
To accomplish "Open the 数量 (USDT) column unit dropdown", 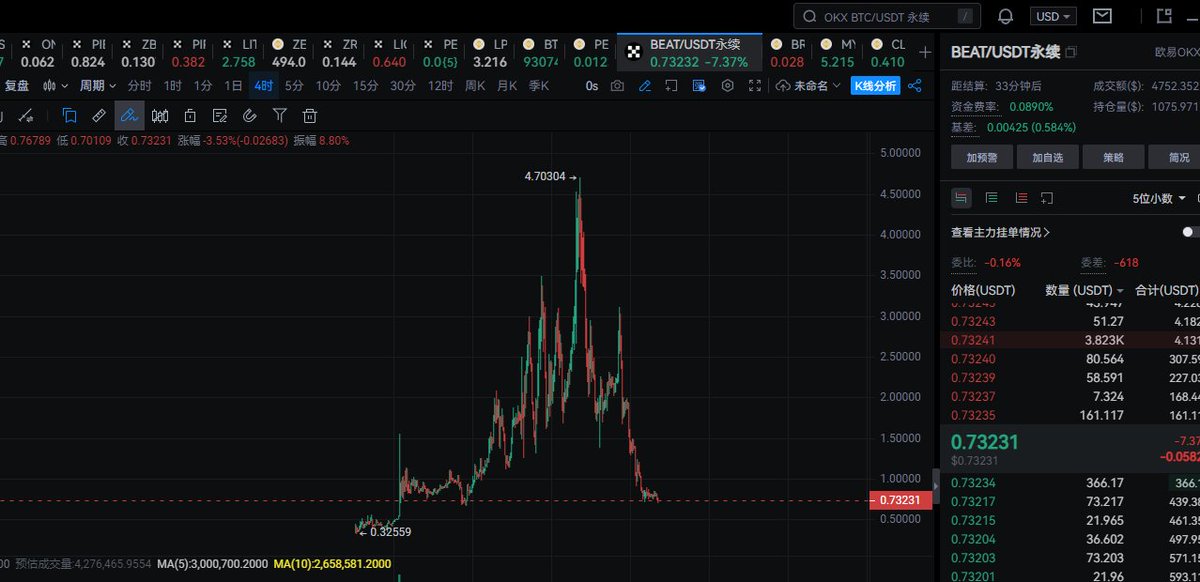I will coord(1085,290).
